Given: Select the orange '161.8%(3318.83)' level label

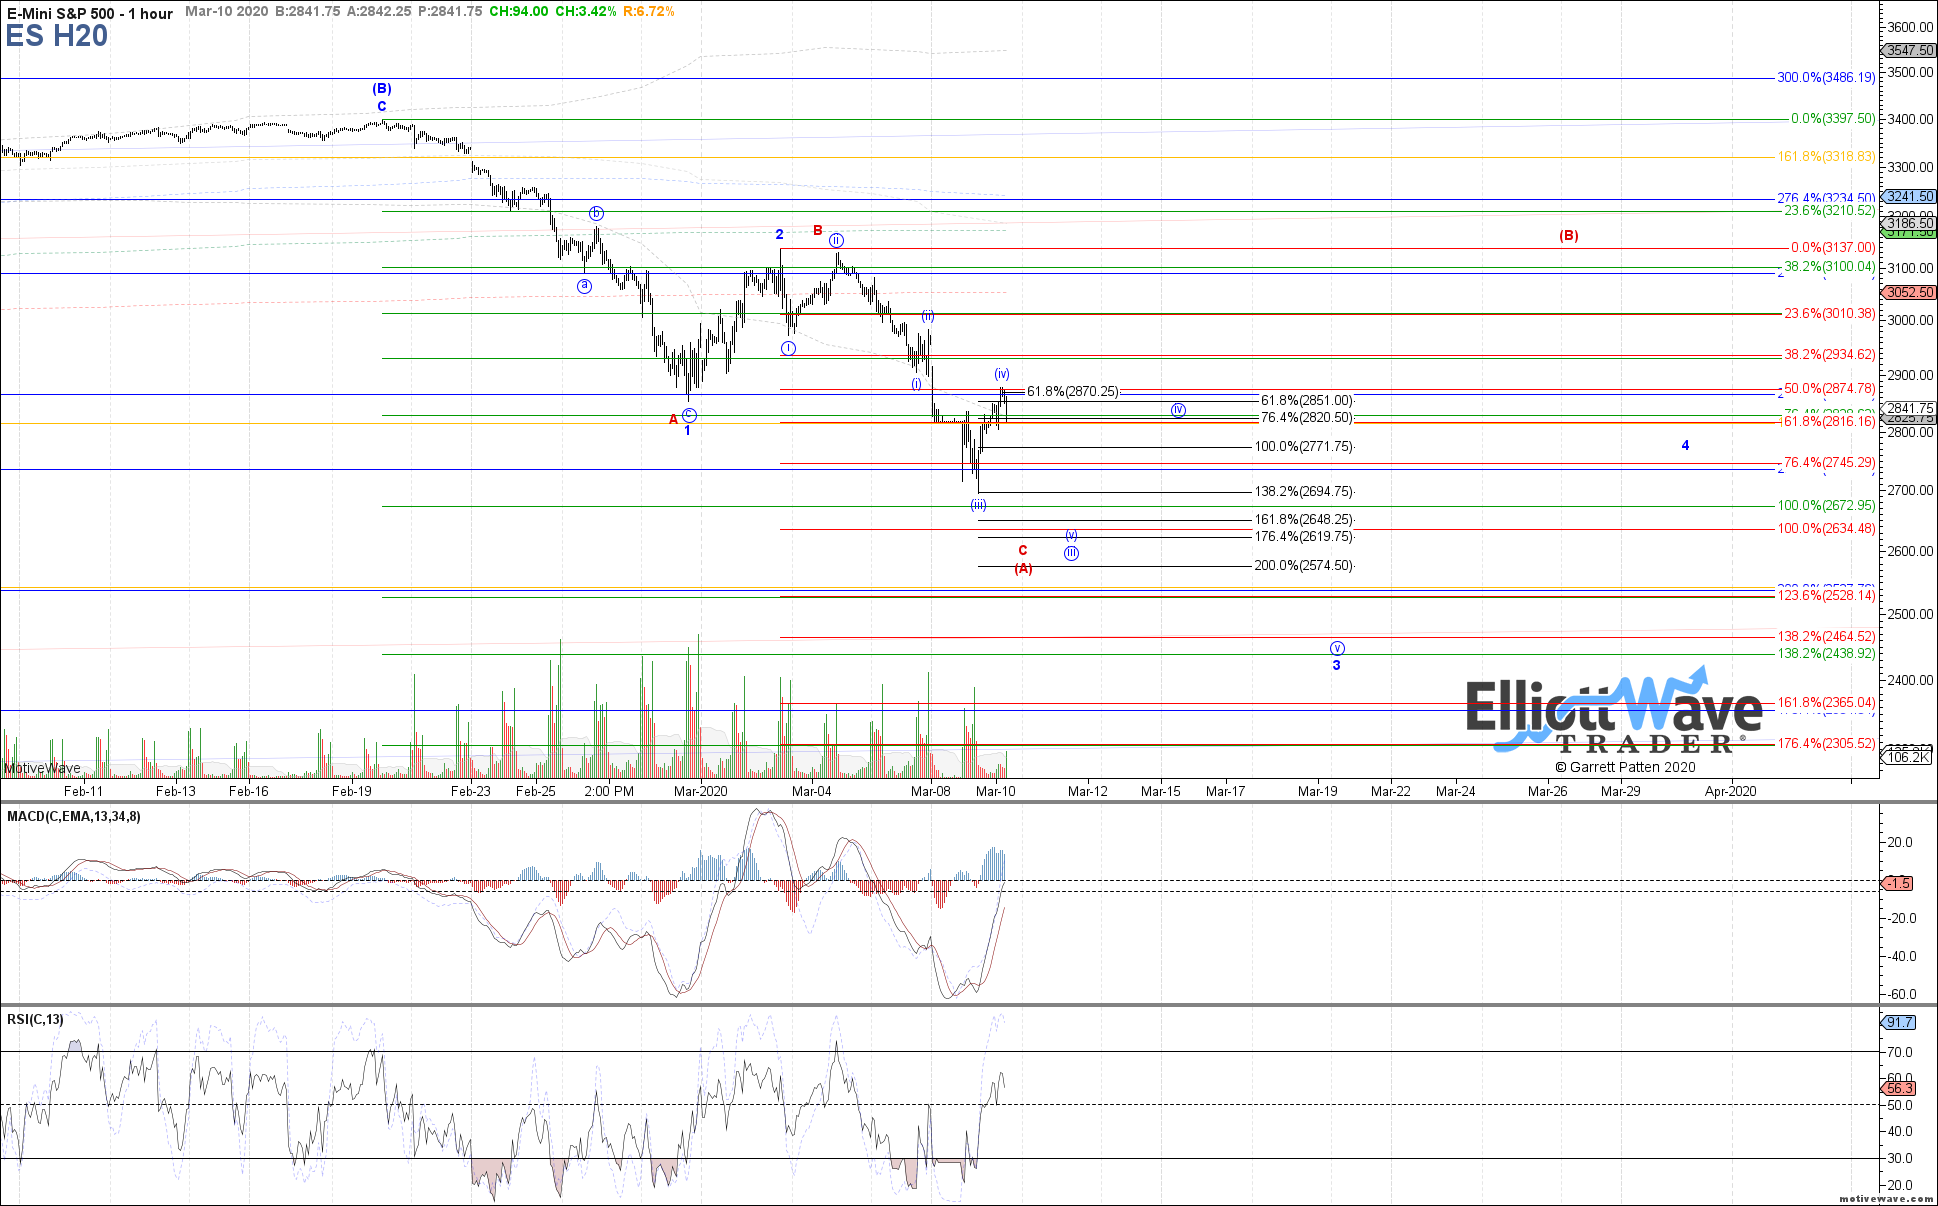Looking at the screenshot, I should tap(1826, 157).
